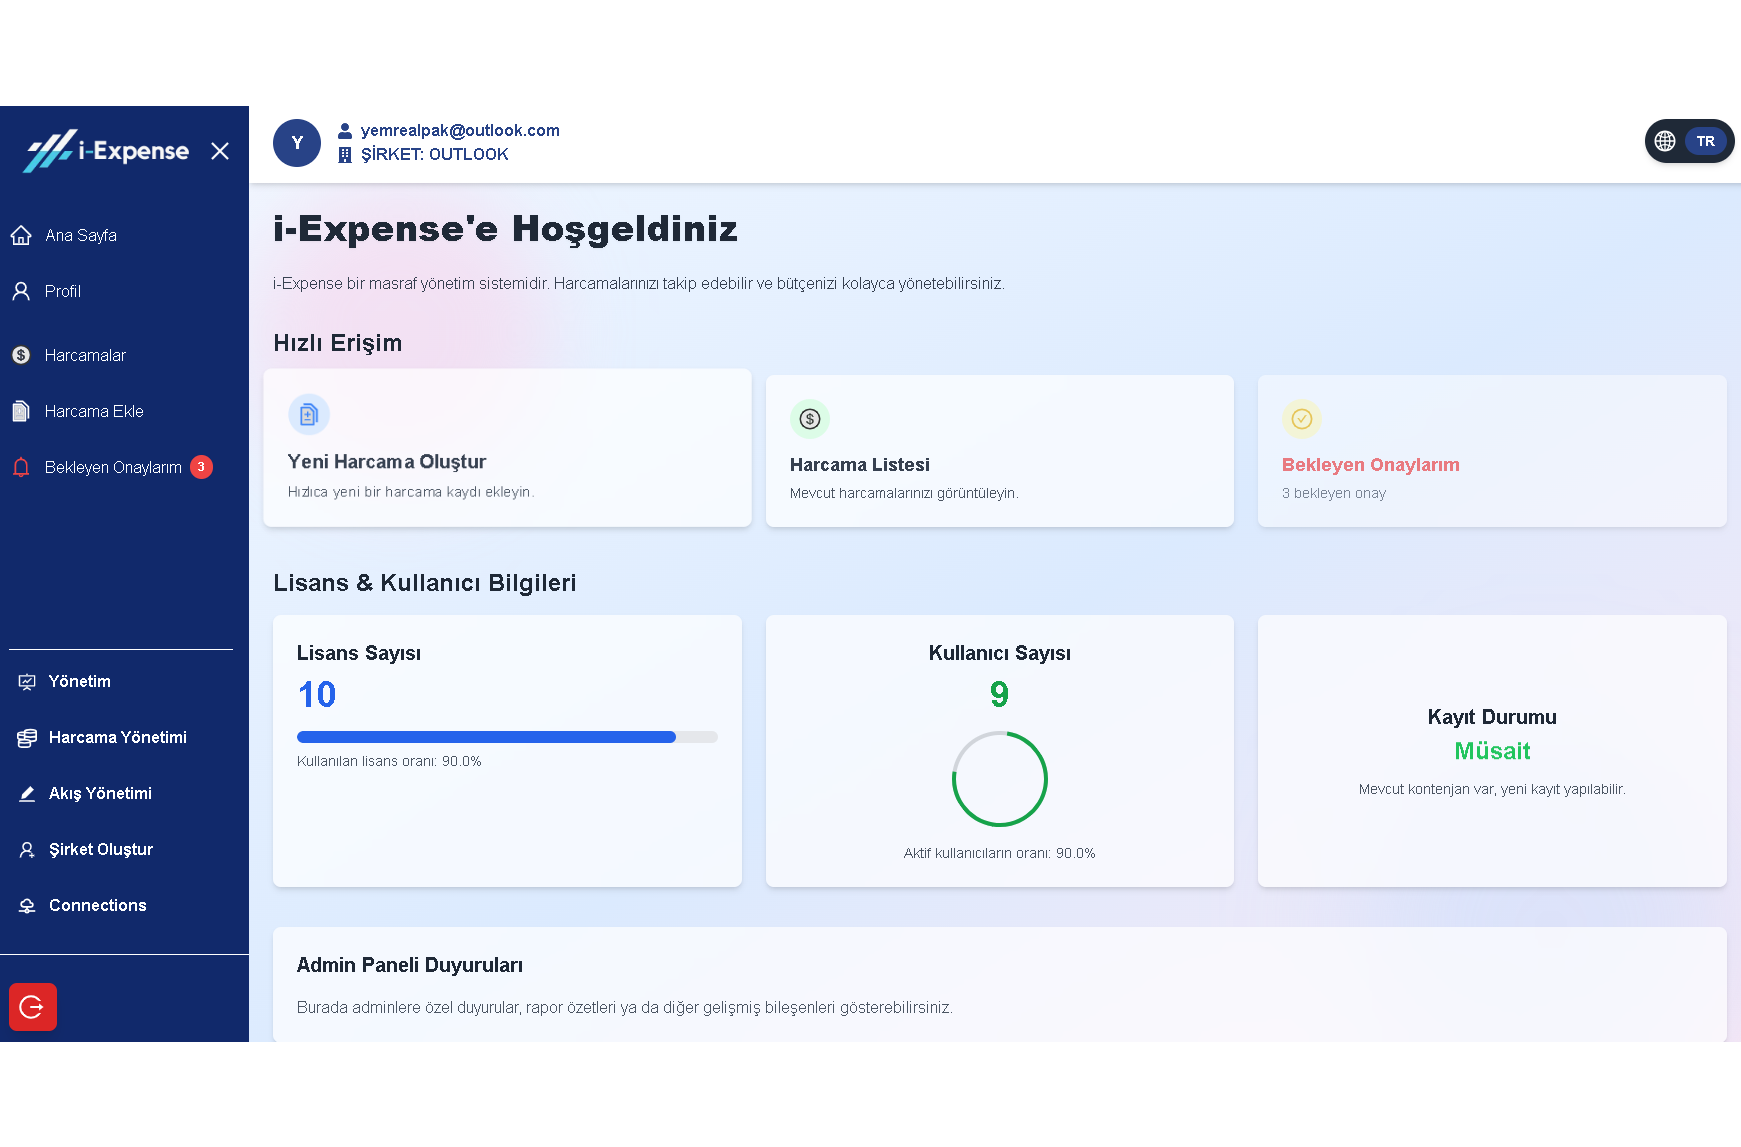Image resolution: width=1741 pixels, height=1147 pixels.
Task: Go to Harcamalar in the sidebar
Action: click(85, 356)
